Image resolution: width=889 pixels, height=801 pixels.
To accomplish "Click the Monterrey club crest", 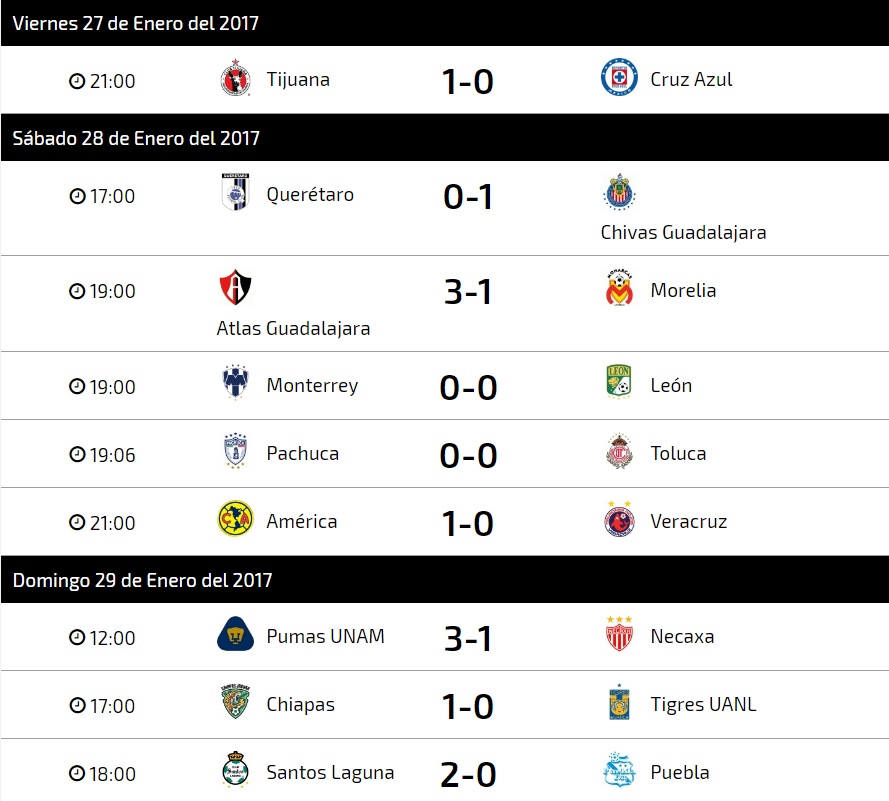I will 235,383.
